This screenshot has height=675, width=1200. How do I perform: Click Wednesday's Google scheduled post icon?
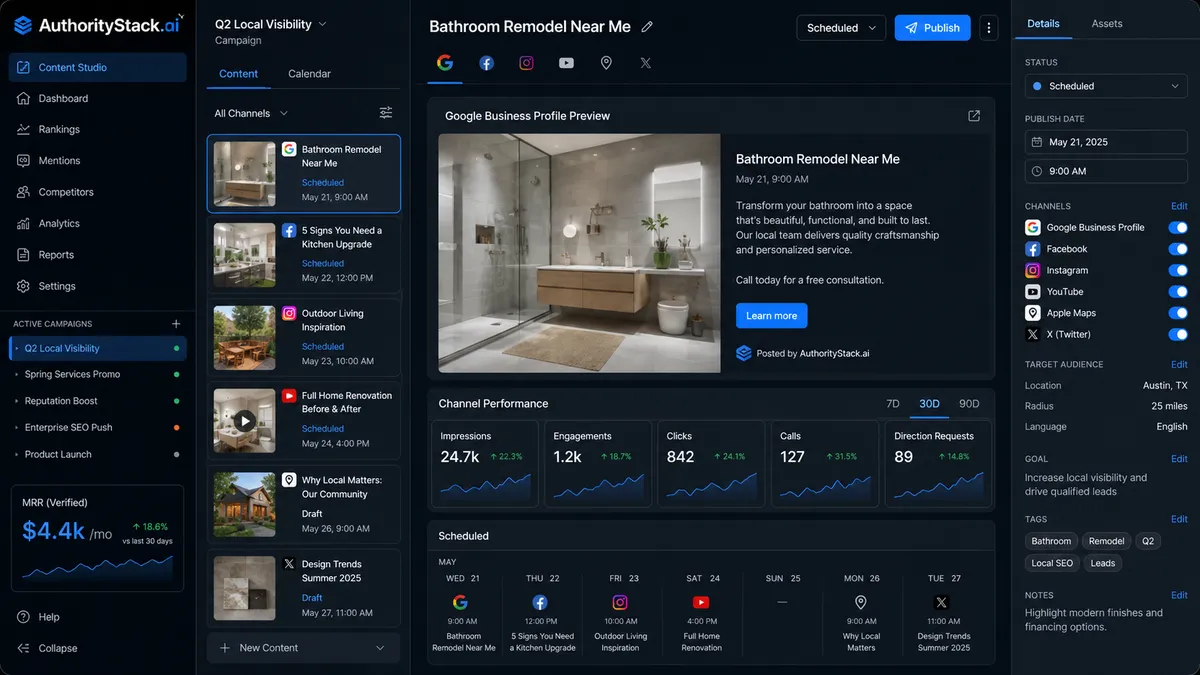[460, 602]
